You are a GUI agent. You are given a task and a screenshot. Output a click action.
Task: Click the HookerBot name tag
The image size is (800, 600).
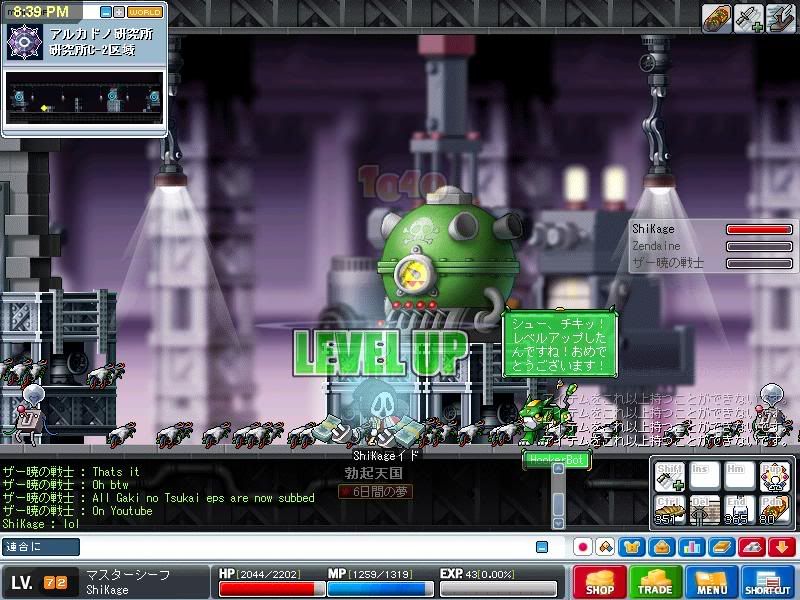pyautogui.click(x=557, y=460)
